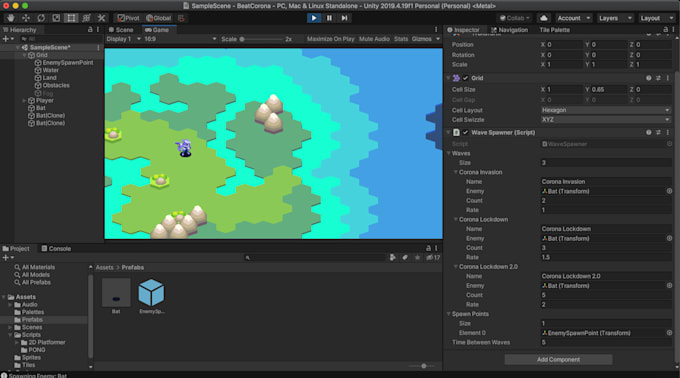Switch to the Console tab
680x378 pixels.
pyautogui.click(x=56, y=248)
